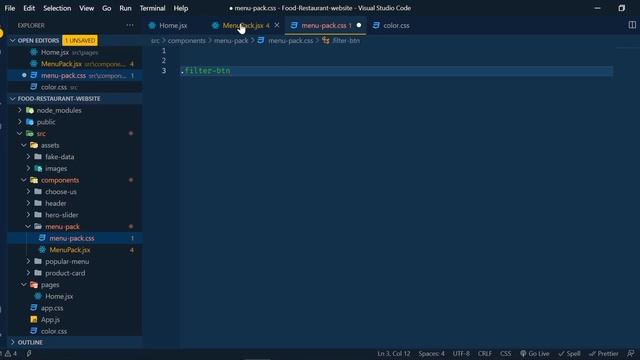Expand the node_modules folder
640x360 pixels.
click(x=20, y=110)
